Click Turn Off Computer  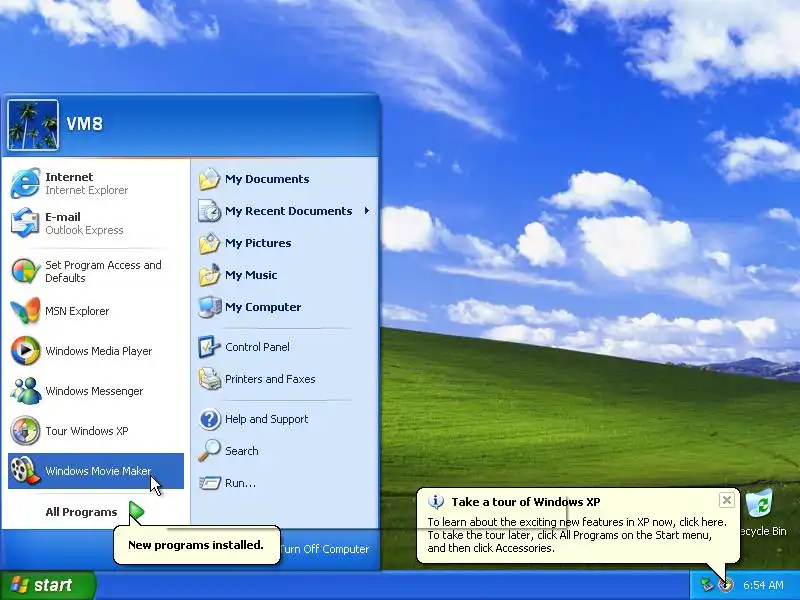[324, 549]
